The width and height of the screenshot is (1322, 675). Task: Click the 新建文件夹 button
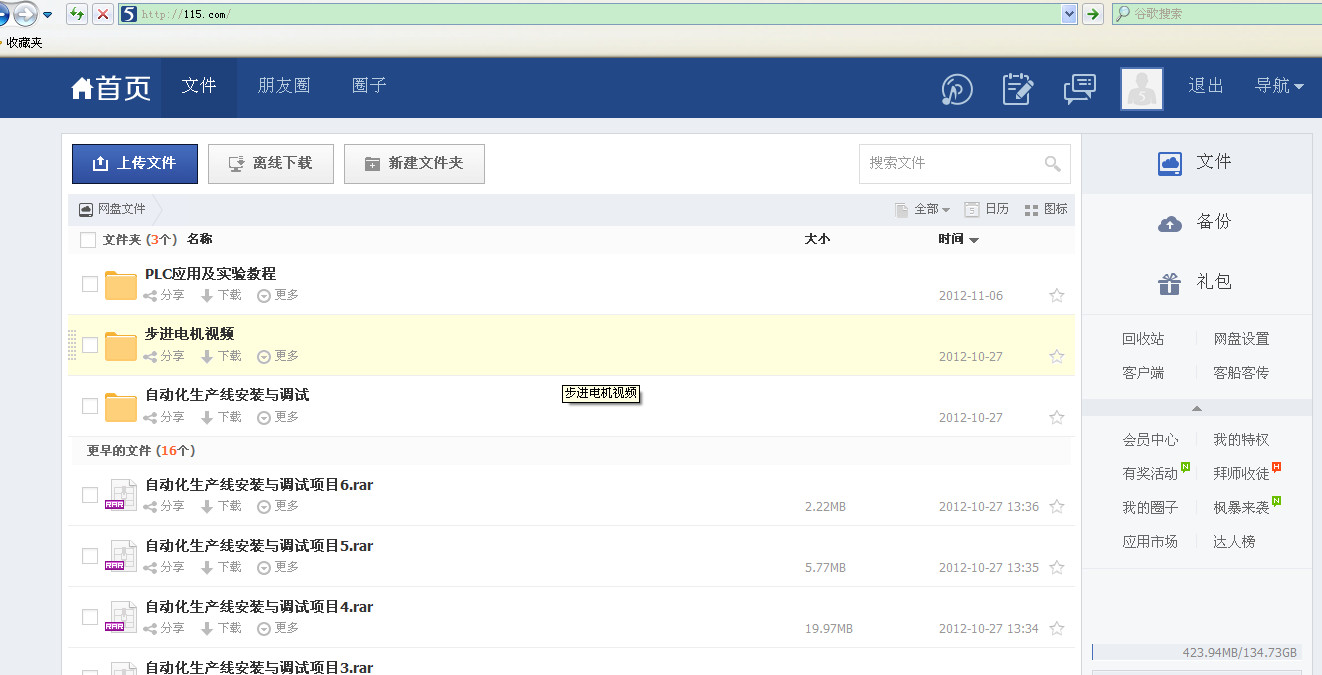[414, 164]
